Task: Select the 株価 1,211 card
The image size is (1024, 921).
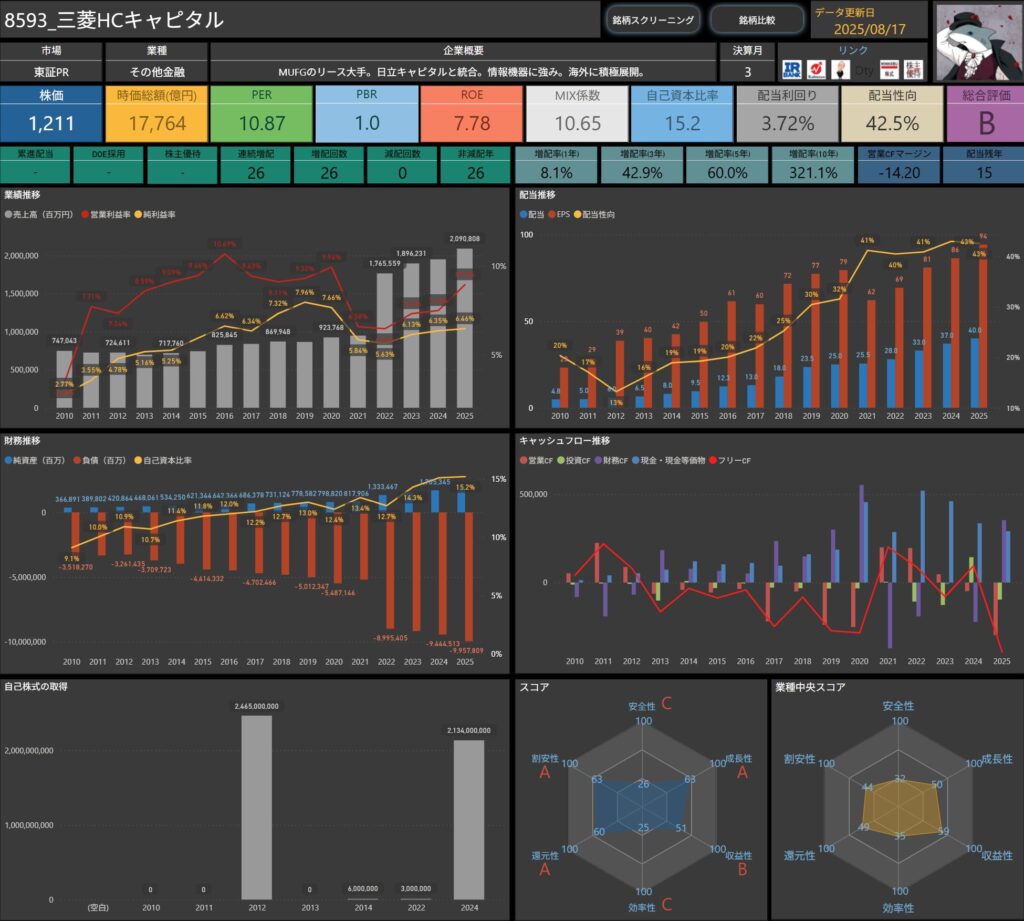Action: click(51, 114)
